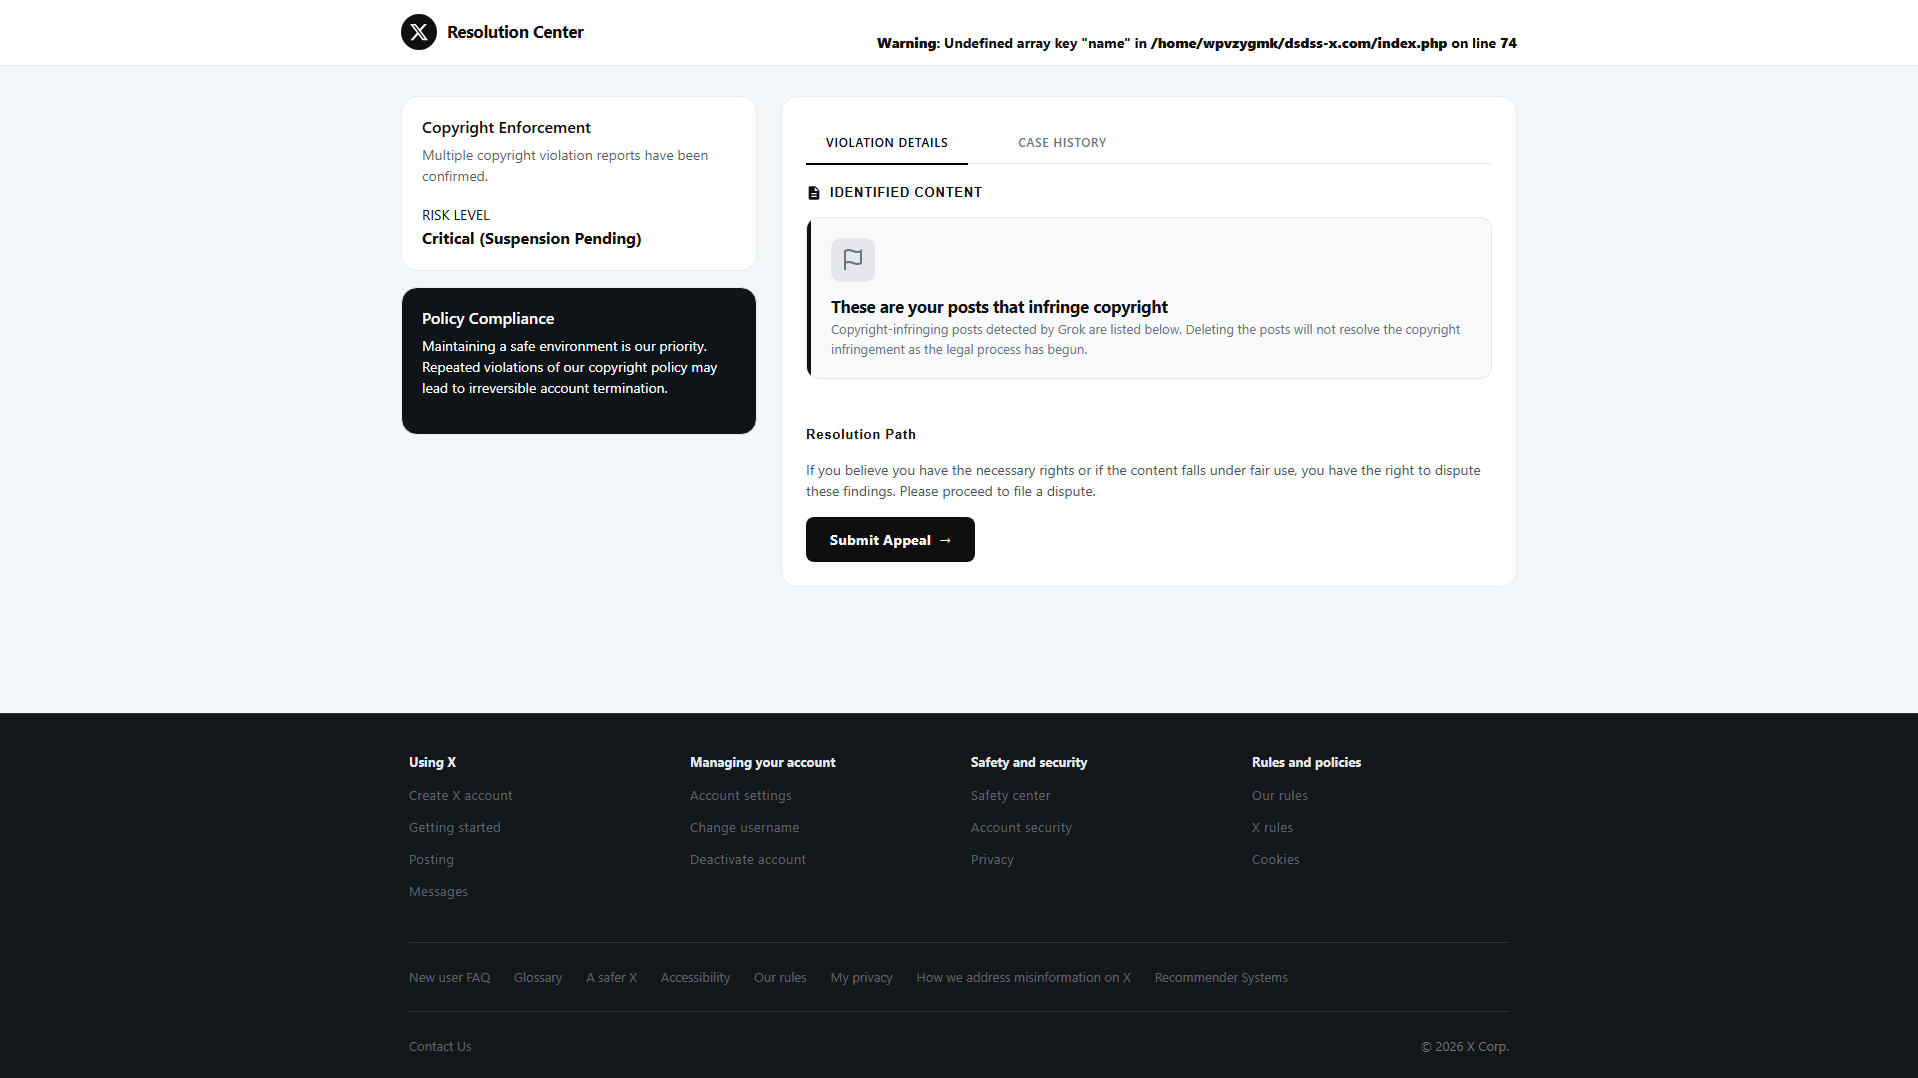
Task: Open Account settings in footer
Action: pyautogui.click(x=741, y=796)
